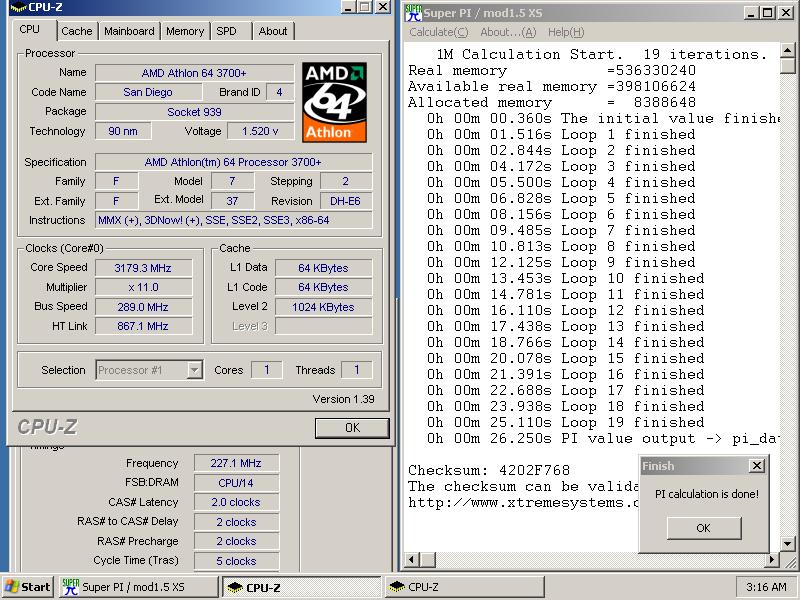Click the Cores value box
The height and width of the screenshot is (600, 800).
pyautogui.click(x=266, y=370)
